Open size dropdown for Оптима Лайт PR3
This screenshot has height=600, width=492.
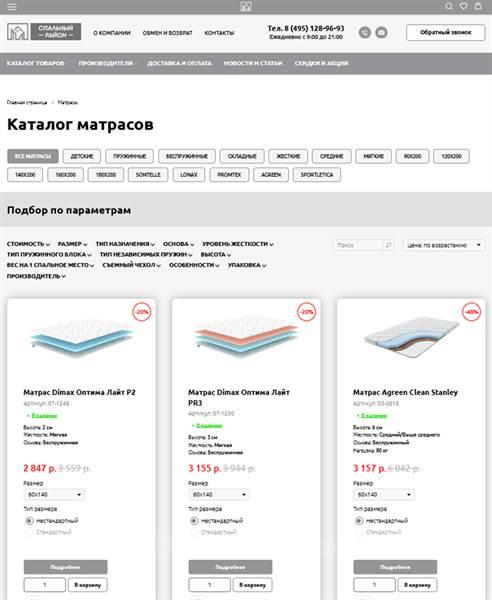tap(219, 495)
